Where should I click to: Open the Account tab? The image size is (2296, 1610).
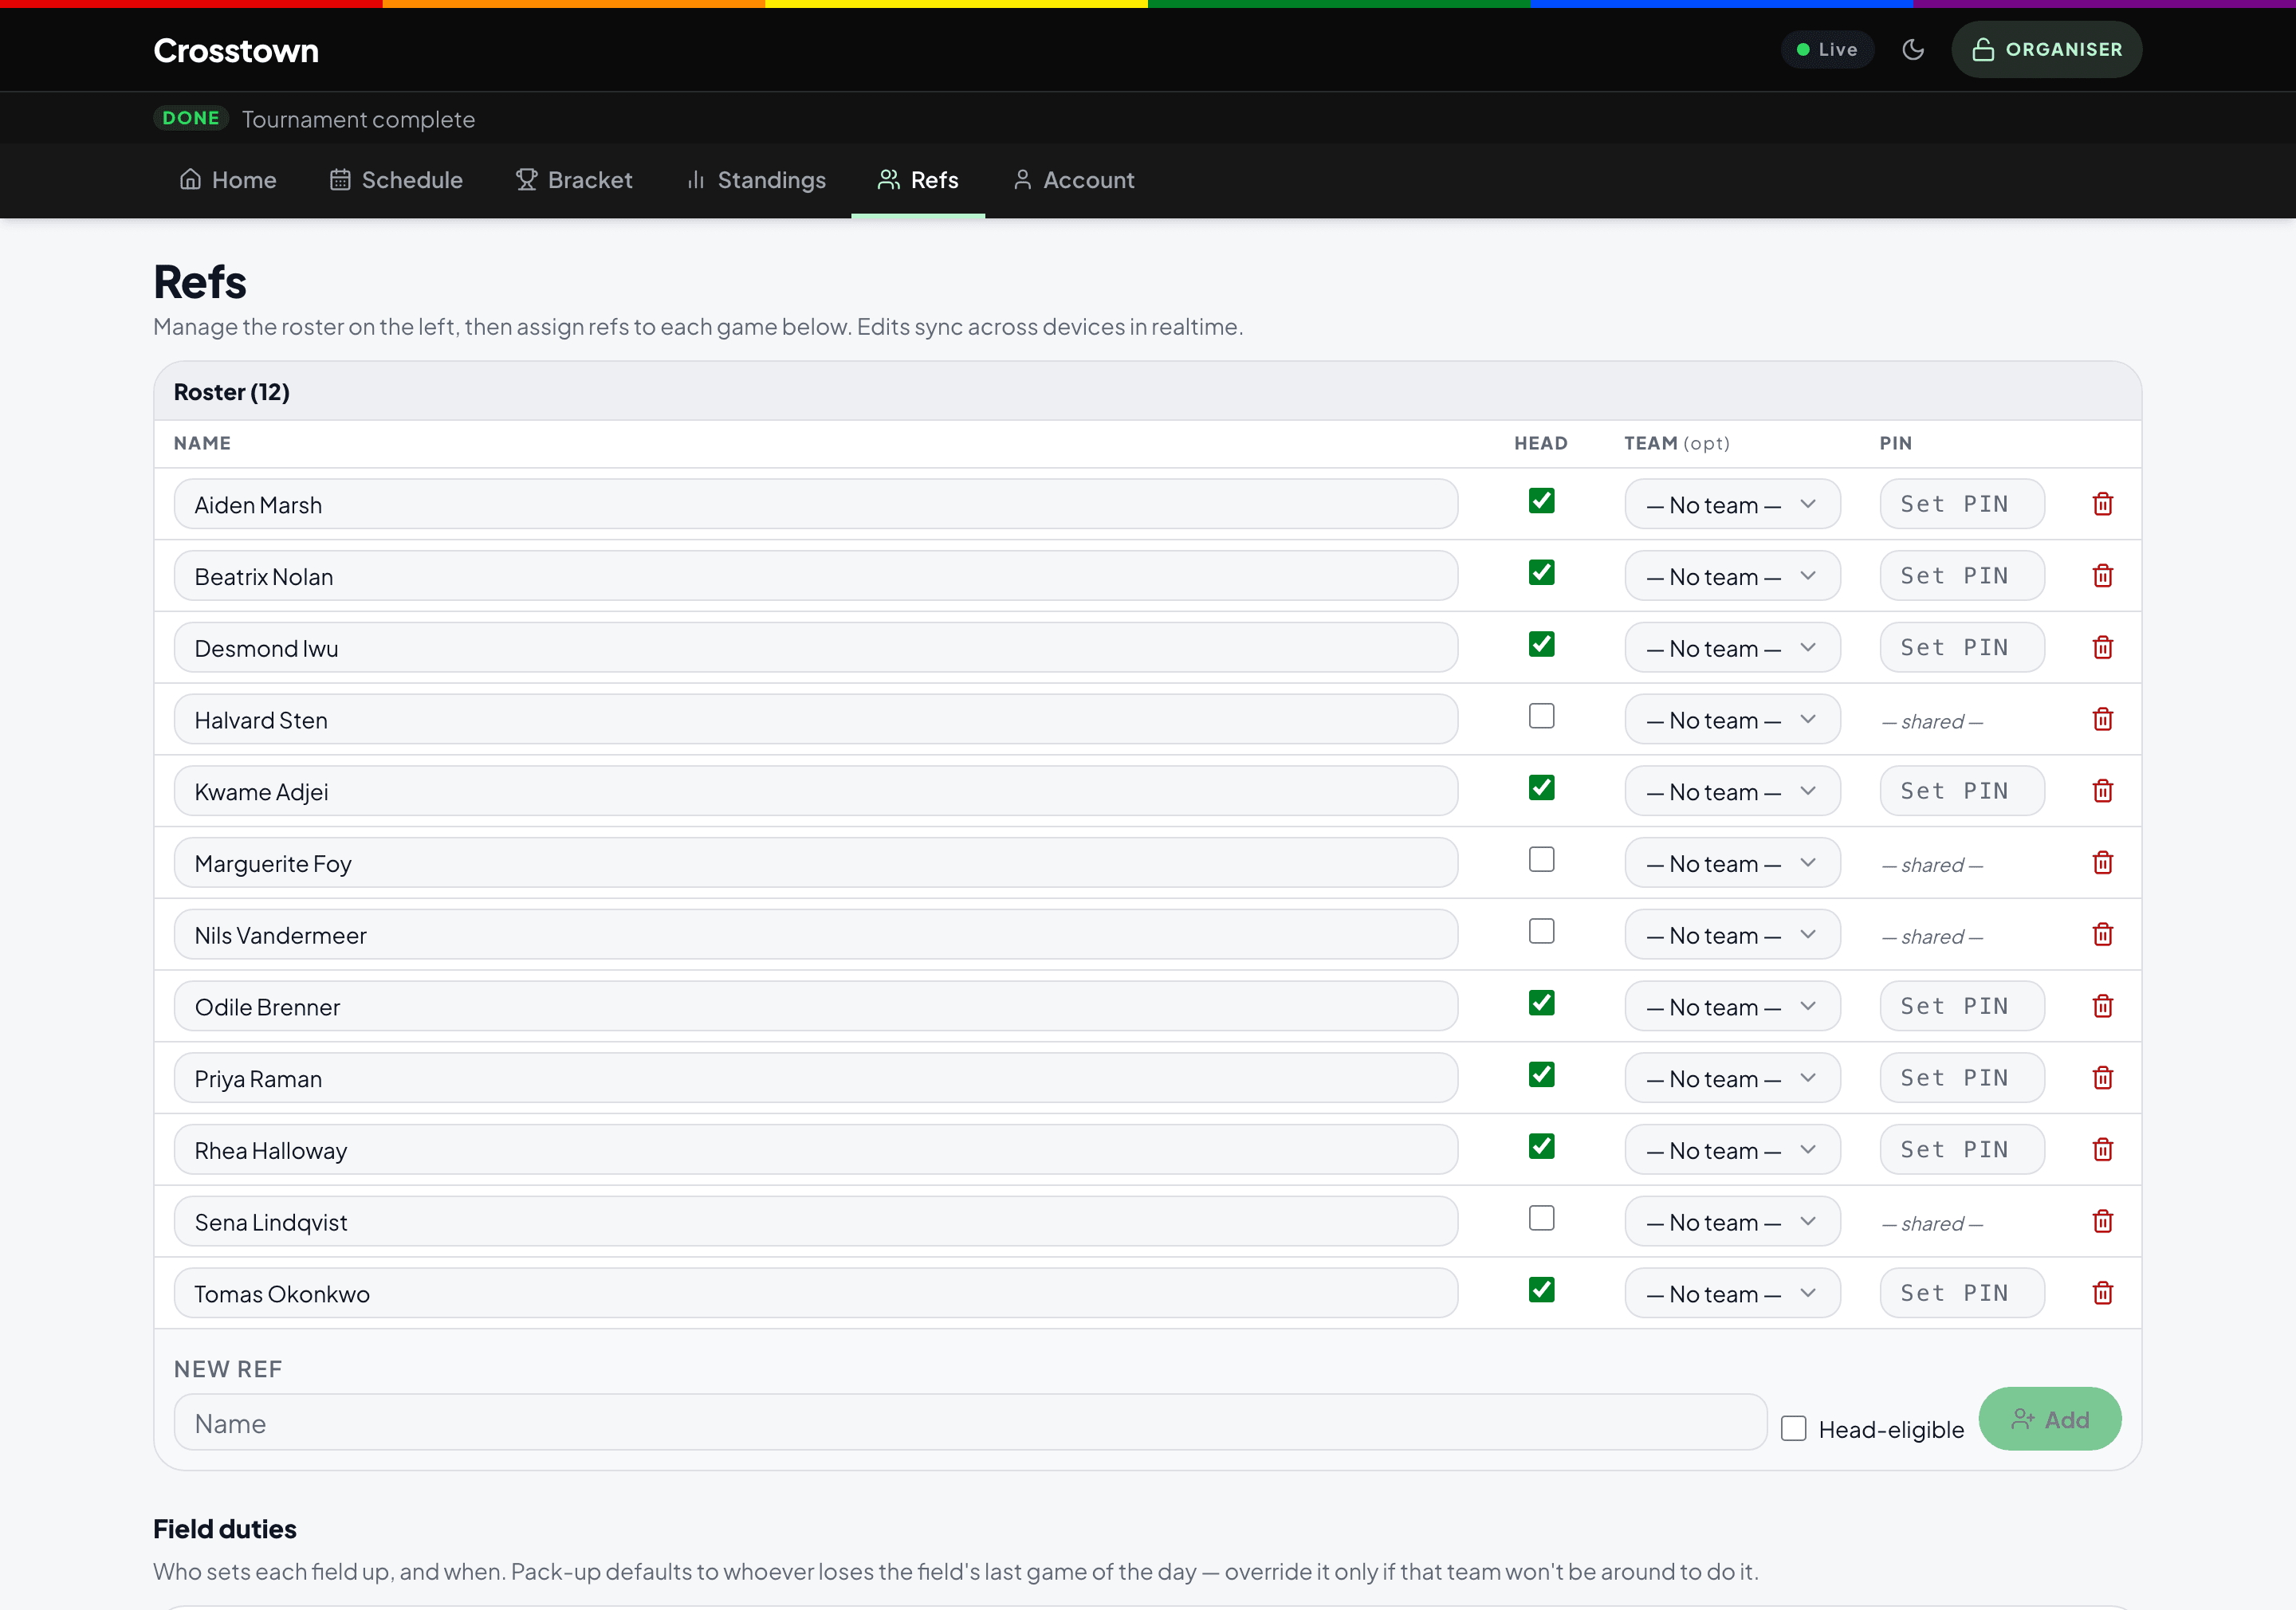pyautogui.click(x=1074, y=180)
